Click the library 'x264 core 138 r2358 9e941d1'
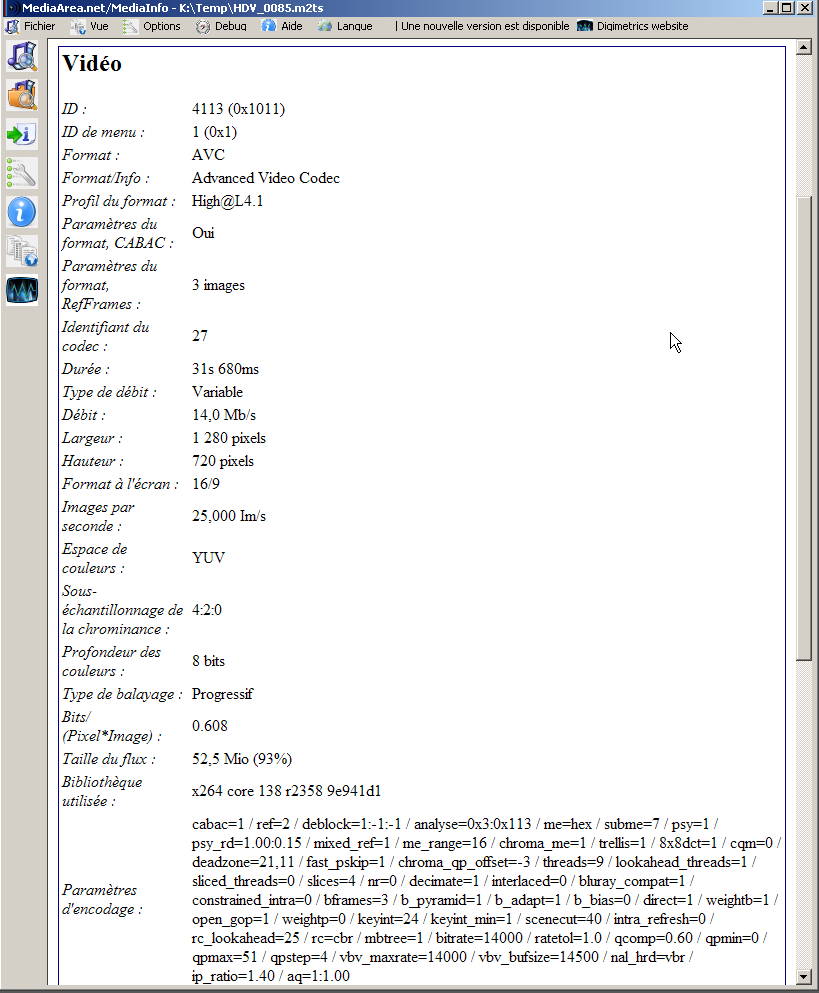This screenshot has height=993, width=819. click(286, 791)
